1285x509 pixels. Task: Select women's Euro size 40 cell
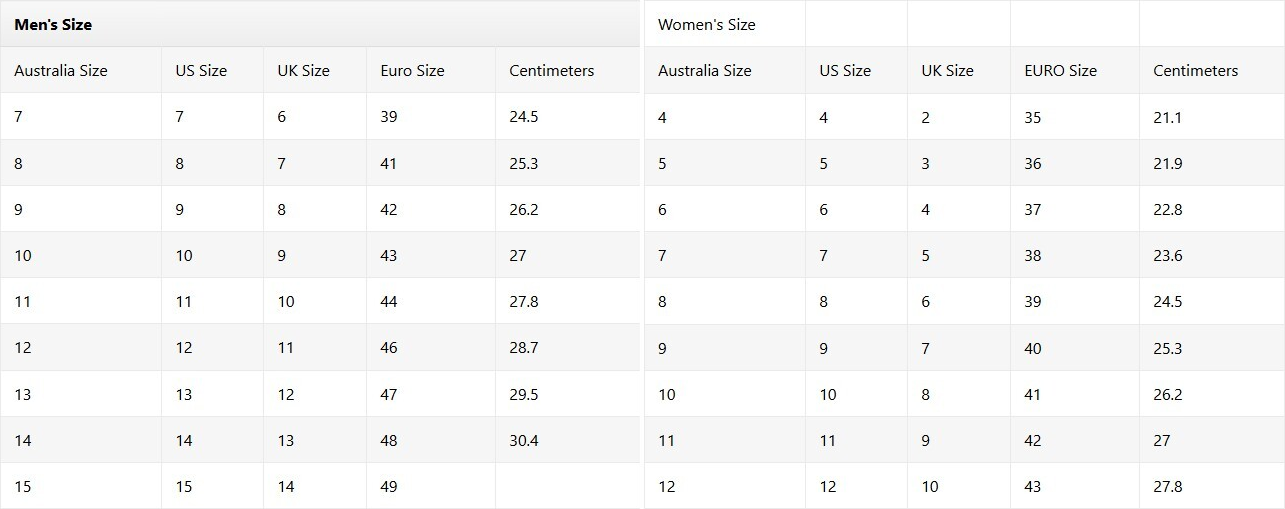[x=1032, y=349]
